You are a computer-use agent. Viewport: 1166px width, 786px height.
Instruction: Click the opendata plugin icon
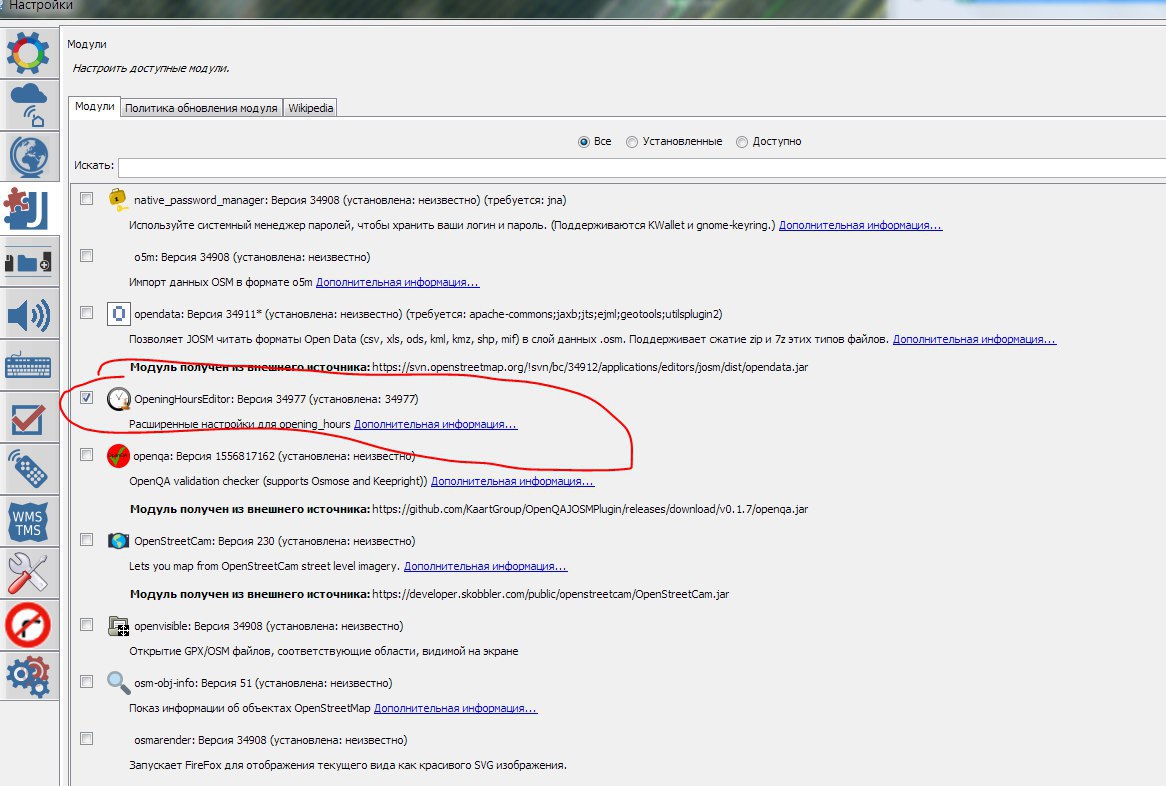(118, 314)
